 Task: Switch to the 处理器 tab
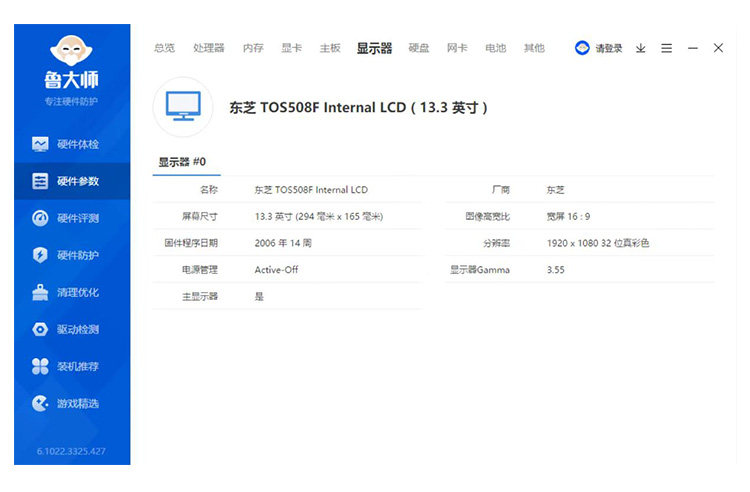pos(209,48)
